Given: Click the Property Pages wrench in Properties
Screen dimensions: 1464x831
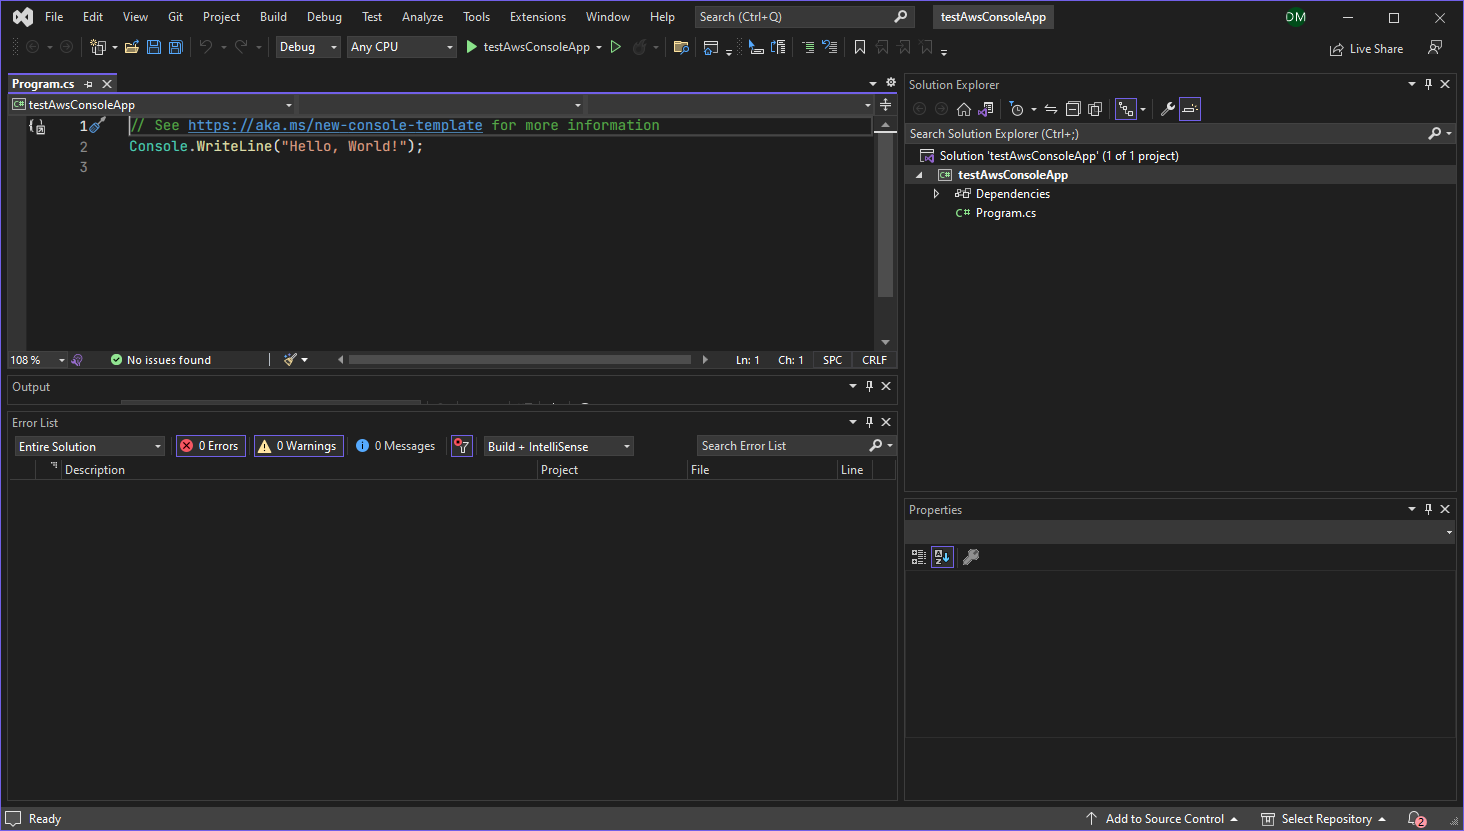Looking at the screenshot, I should 970,557.
